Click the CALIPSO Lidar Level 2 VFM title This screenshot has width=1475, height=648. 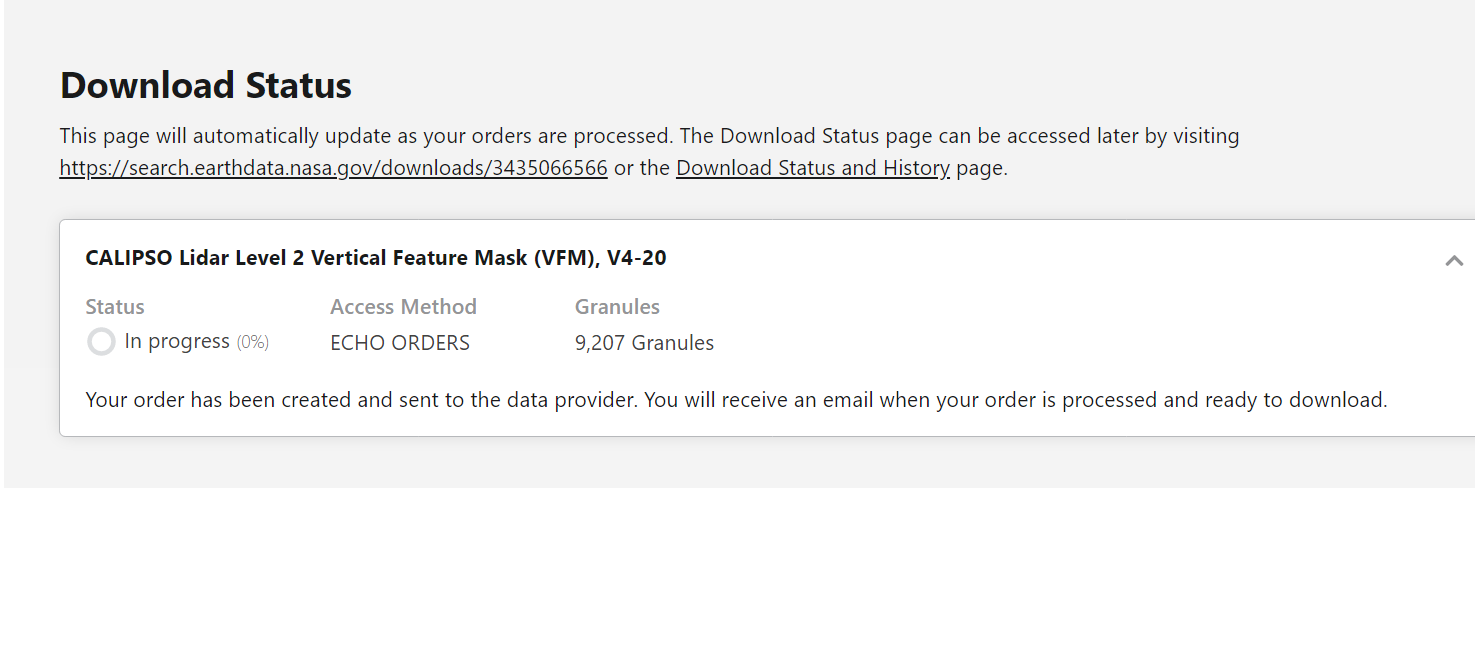[376, 258]
